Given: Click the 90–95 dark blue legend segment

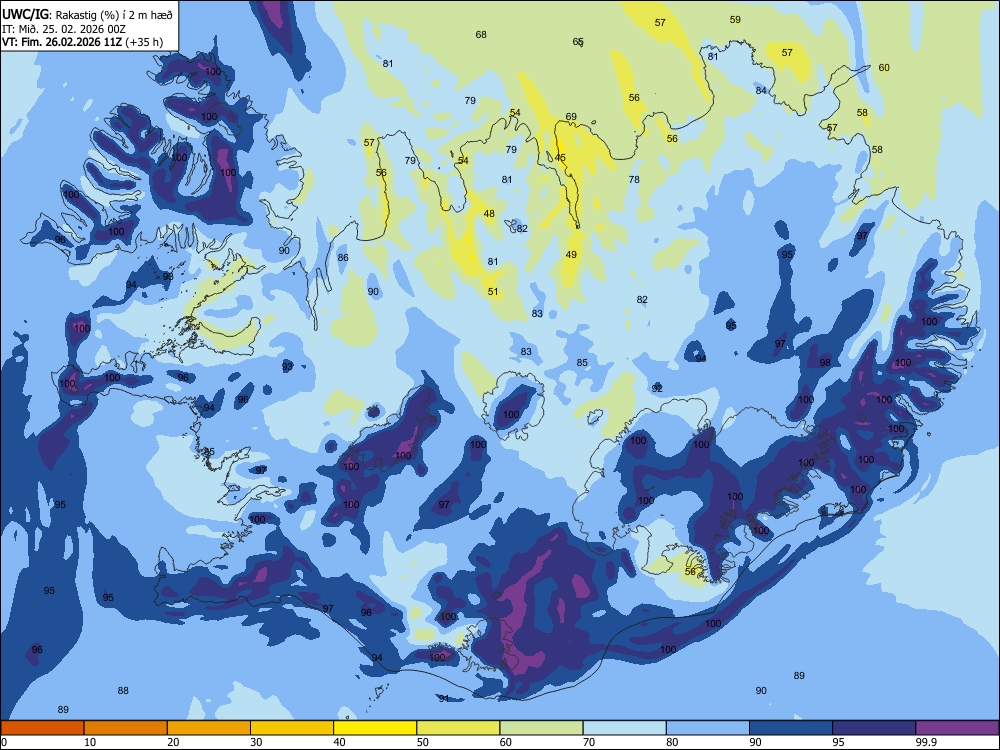Looking at the screenshot, I should point(791,728).
